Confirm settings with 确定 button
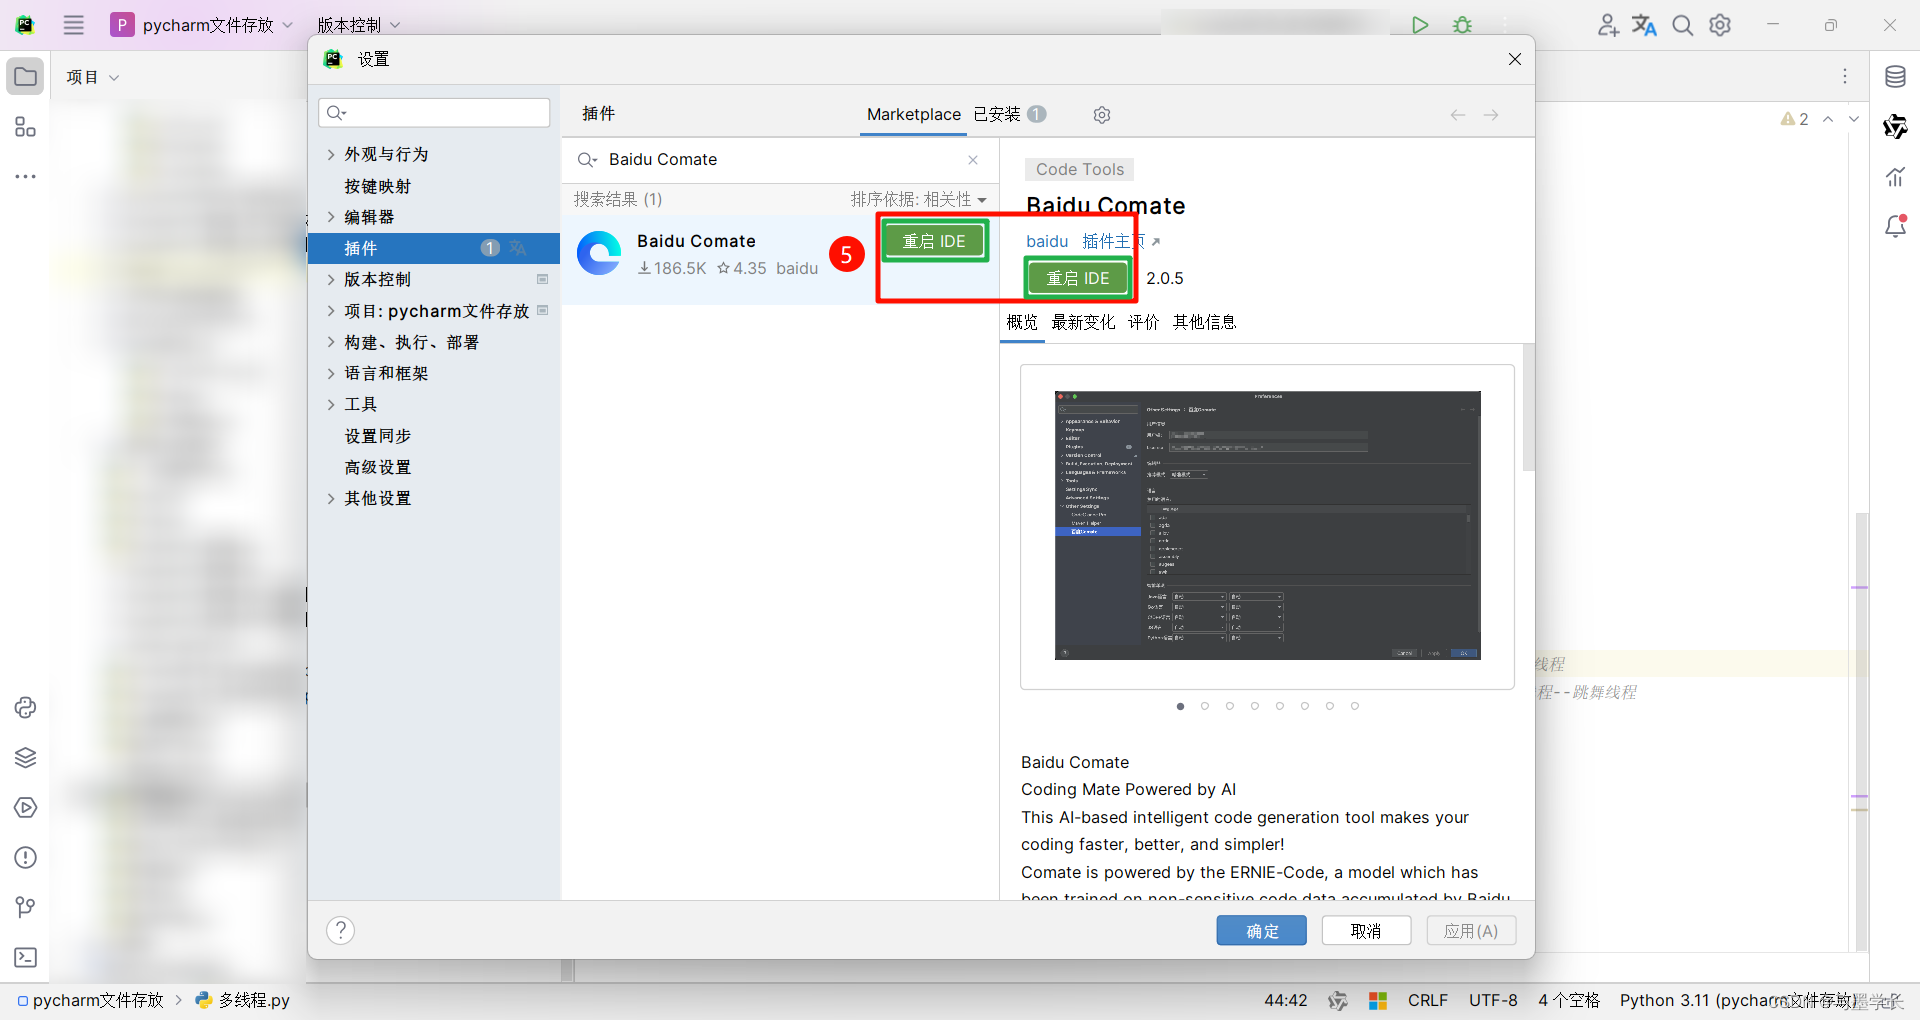This screenshot has height=1020, width=1920. tap(1262, 931)
